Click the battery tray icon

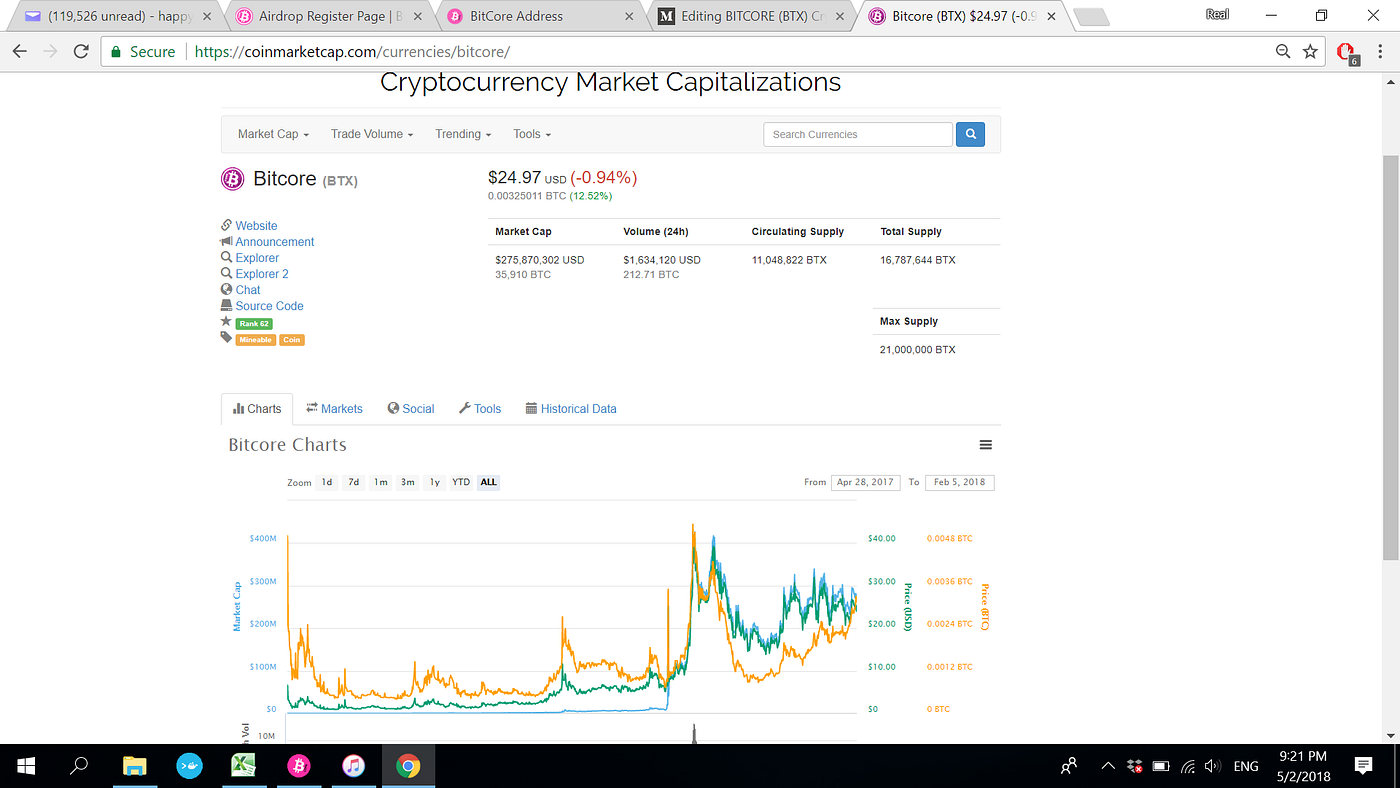point(1161,766)
